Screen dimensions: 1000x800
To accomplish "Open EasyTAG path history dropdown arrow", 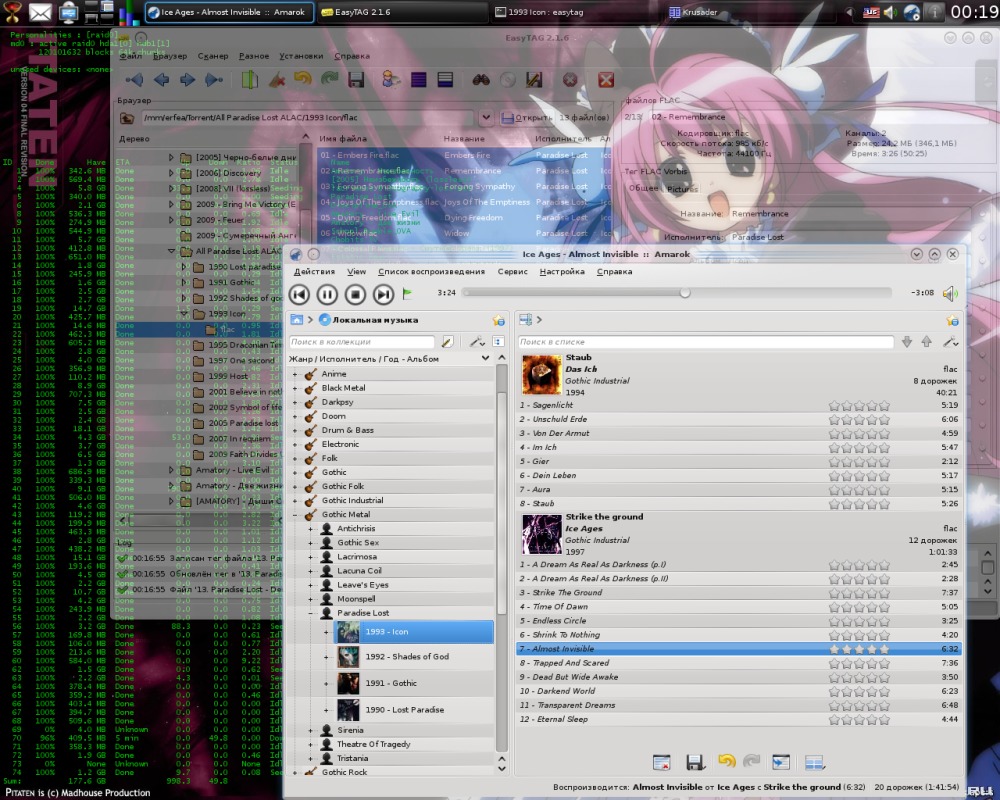I will 486,117.
